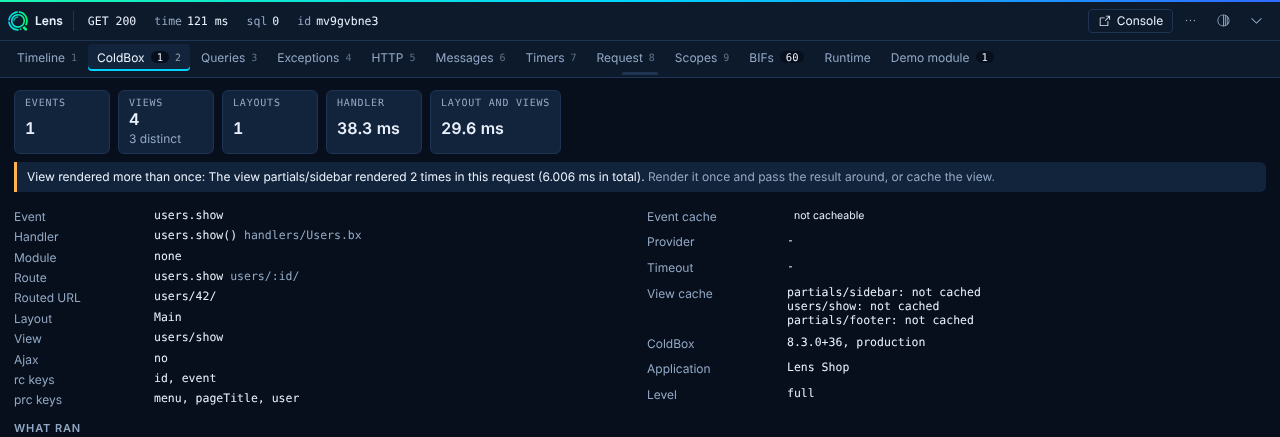Click the Layout value Main

coord(168,317)
